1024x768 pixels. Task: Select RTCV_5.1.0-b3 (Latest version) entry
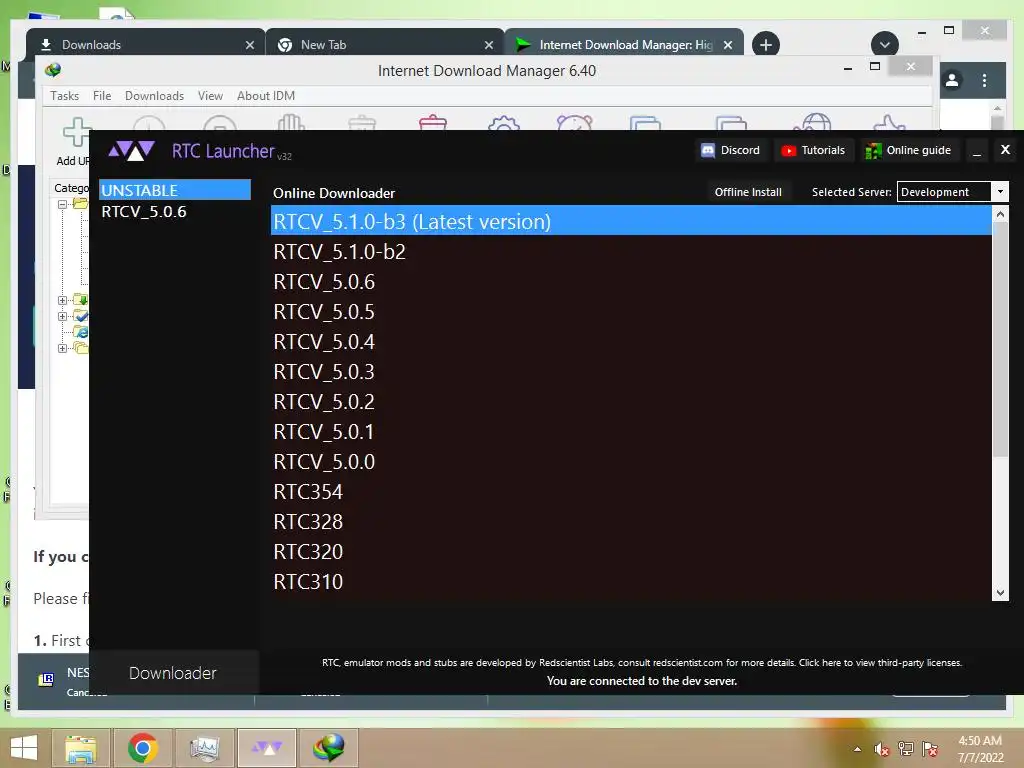631,221
